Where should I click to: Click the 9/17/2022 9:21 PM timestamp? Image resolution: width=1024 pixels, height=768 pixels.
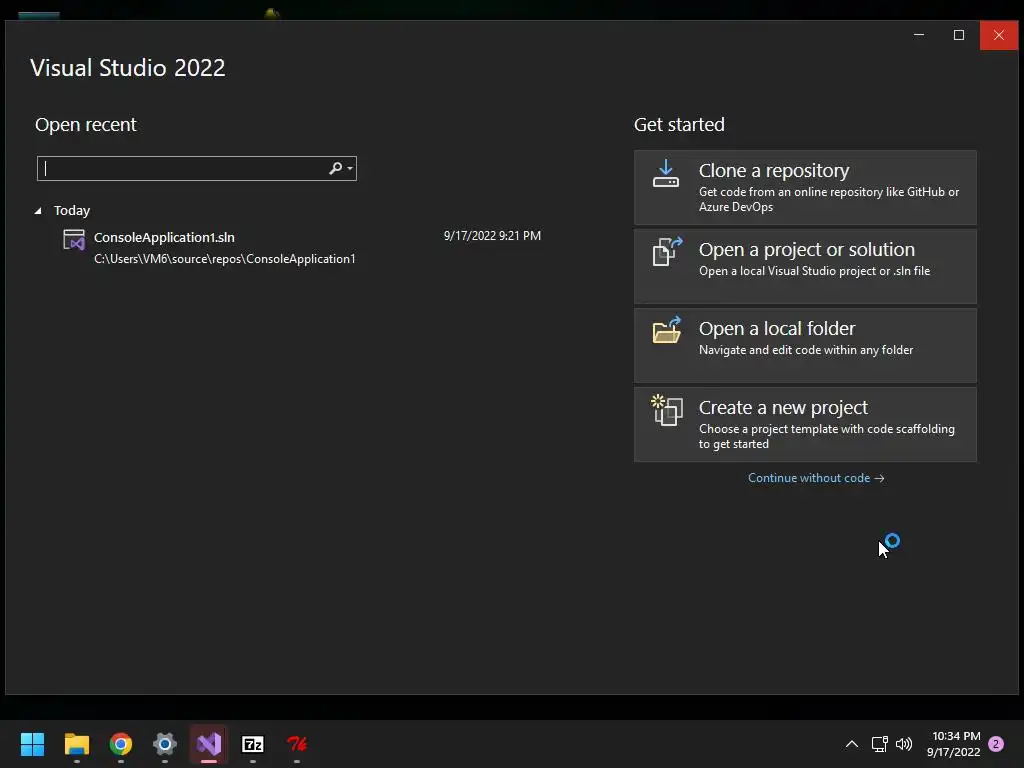pyautogui.click(x=492, y=236)
